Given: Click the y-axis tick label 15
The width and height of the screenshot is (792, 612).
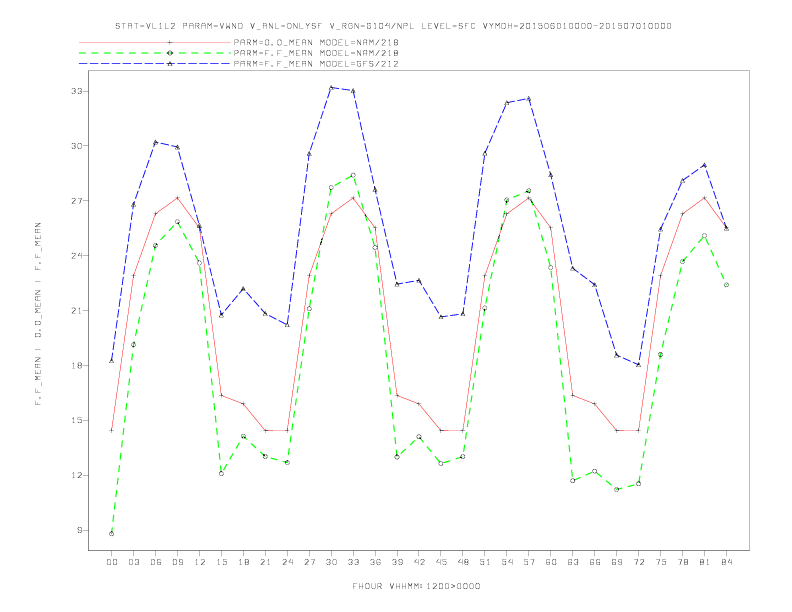Looking at the screenshot, I should click(x=76, y=420).
